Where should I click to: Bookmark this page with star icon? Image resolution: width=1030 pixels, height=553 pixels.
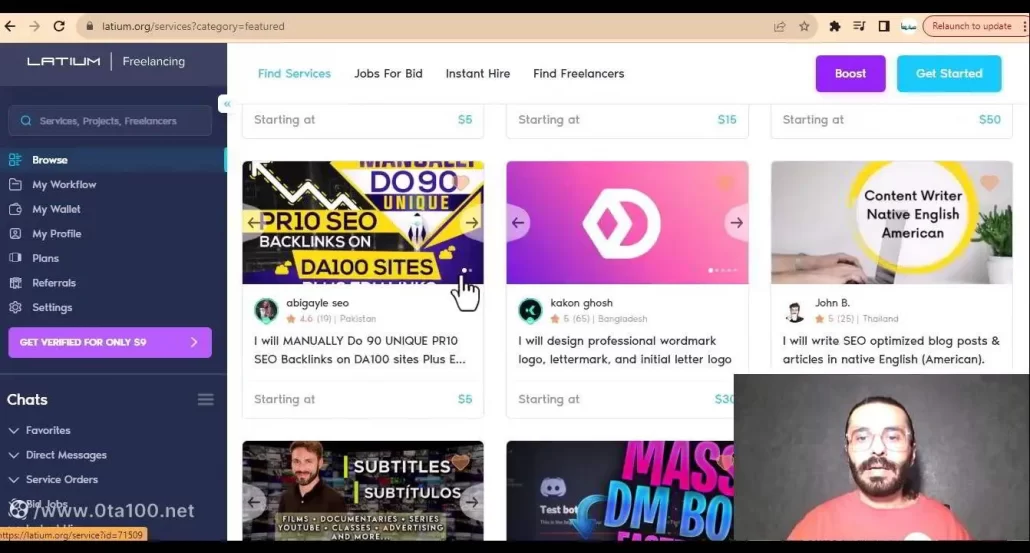coord(804,27)
